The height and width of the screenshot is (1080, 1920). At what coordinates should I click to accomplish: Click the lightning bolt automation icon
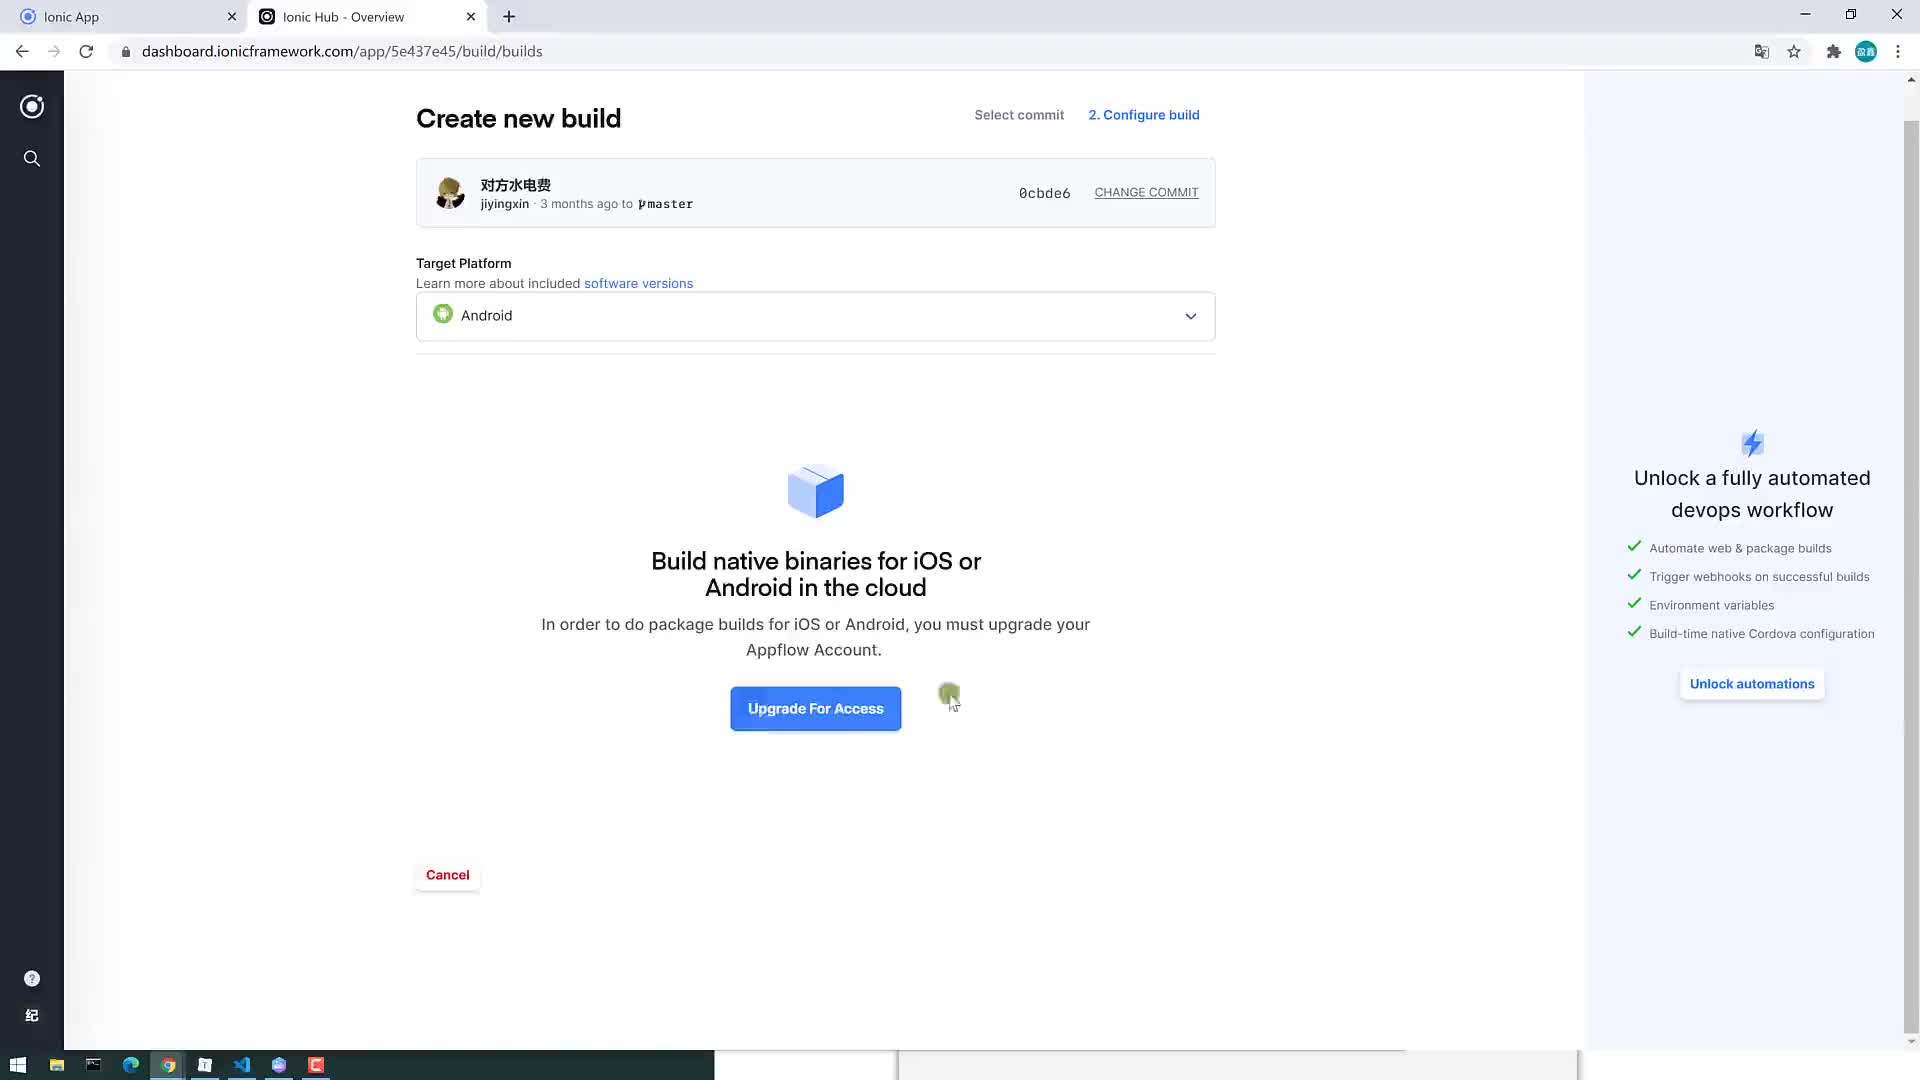pyautogui.click(x=1751, y=442)
